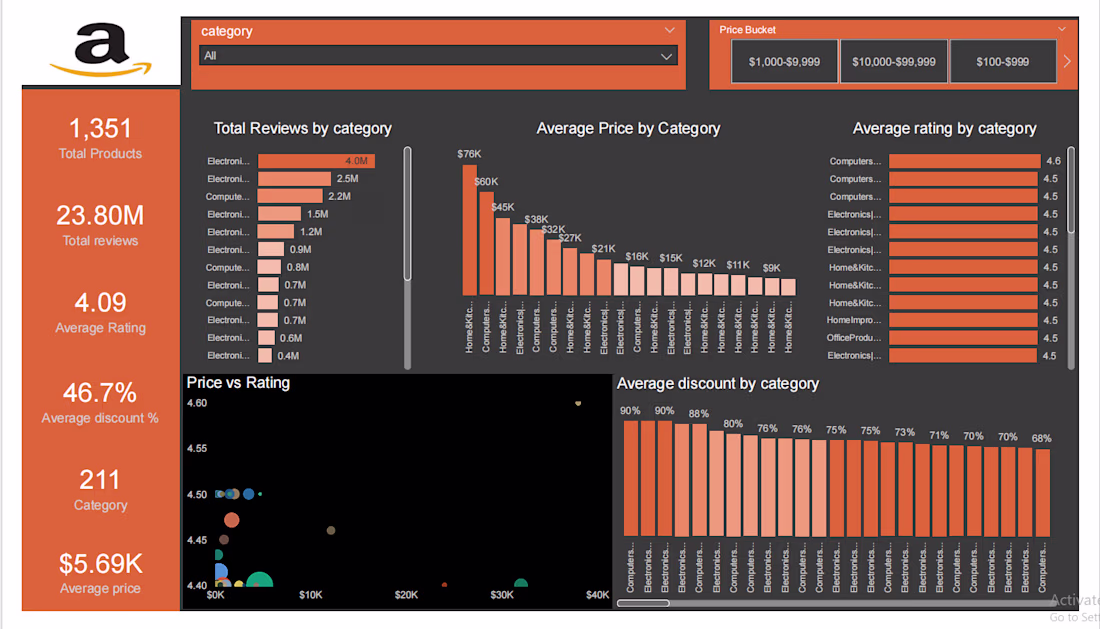
Task: Click the Price vs Rating title
Action: (x=238, y=383)
